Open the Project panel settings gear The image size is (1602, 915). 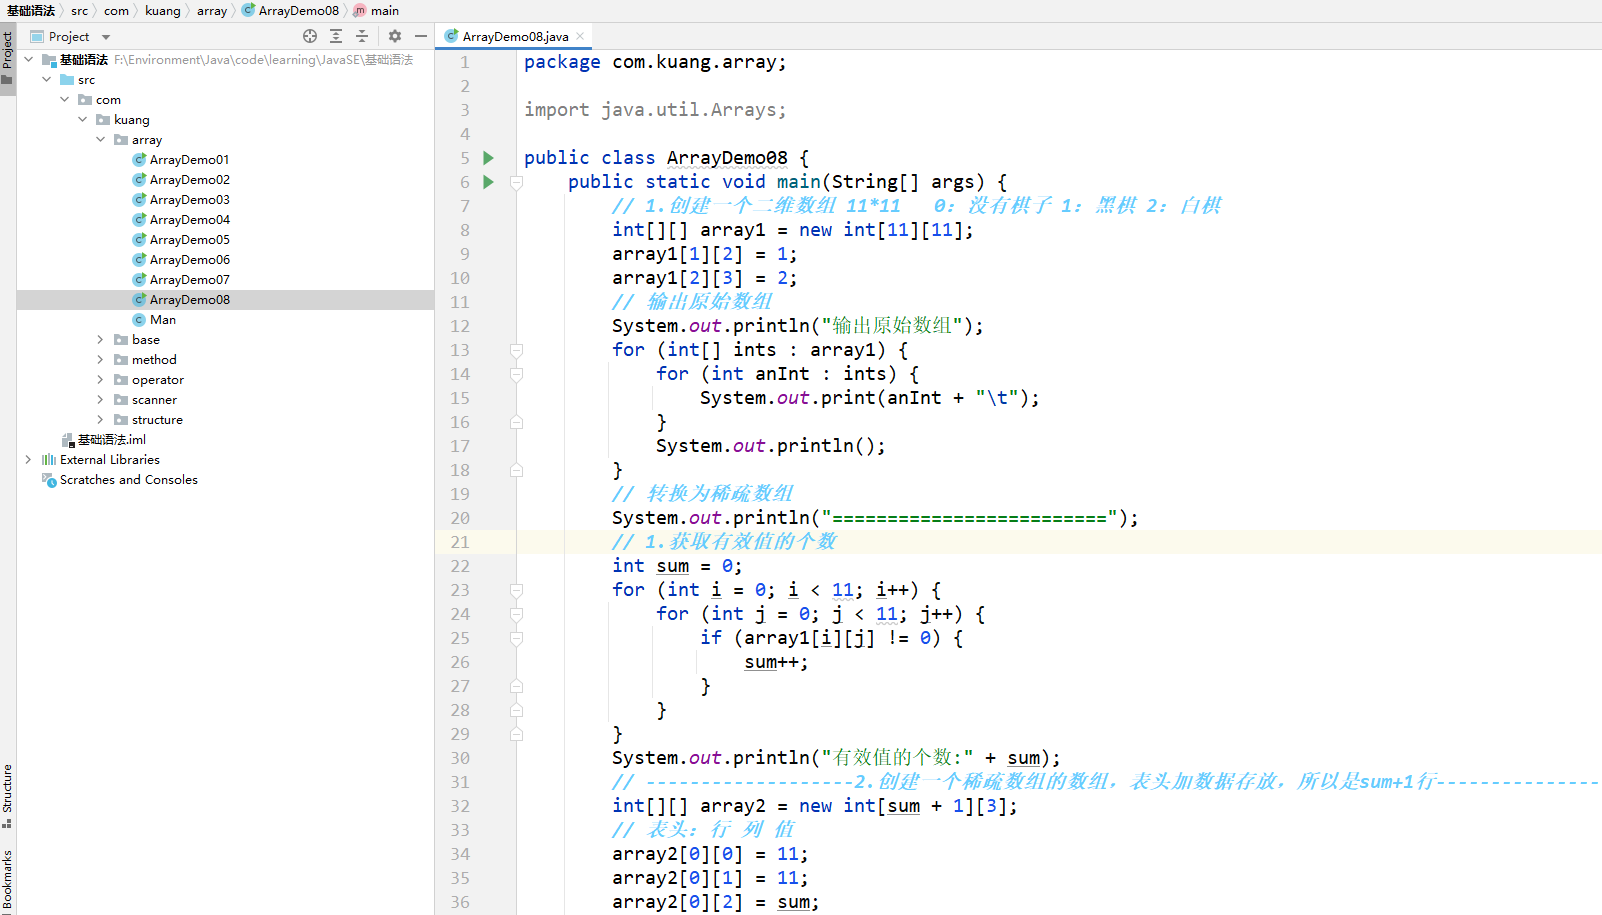(x=395, y=36)
